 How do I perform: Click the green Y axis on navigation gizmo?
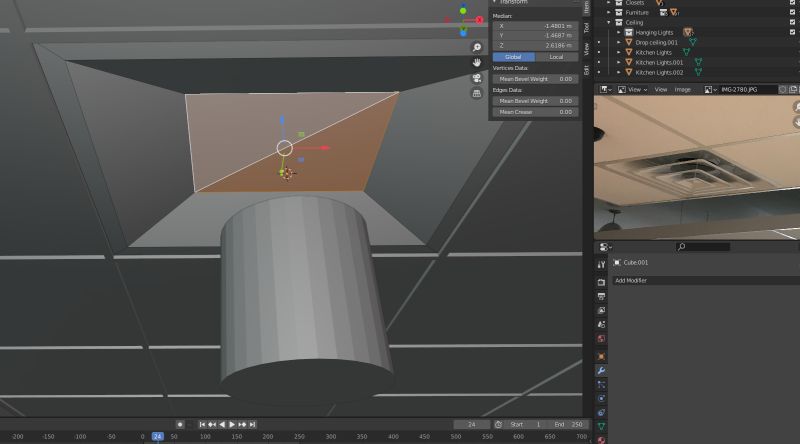pos(463,11)
